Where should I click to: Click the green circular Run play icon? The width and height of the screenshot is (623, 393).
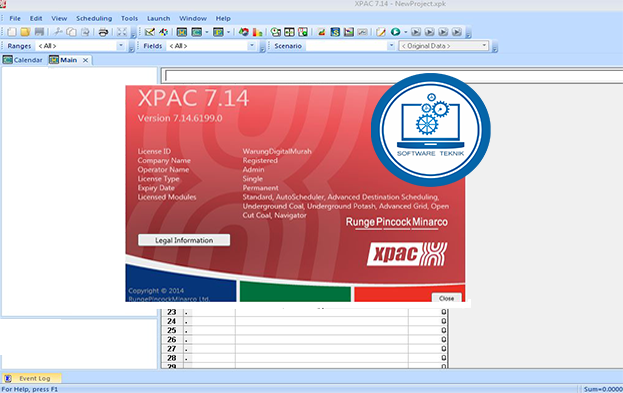pyautogui.click(x=395, y=32)
